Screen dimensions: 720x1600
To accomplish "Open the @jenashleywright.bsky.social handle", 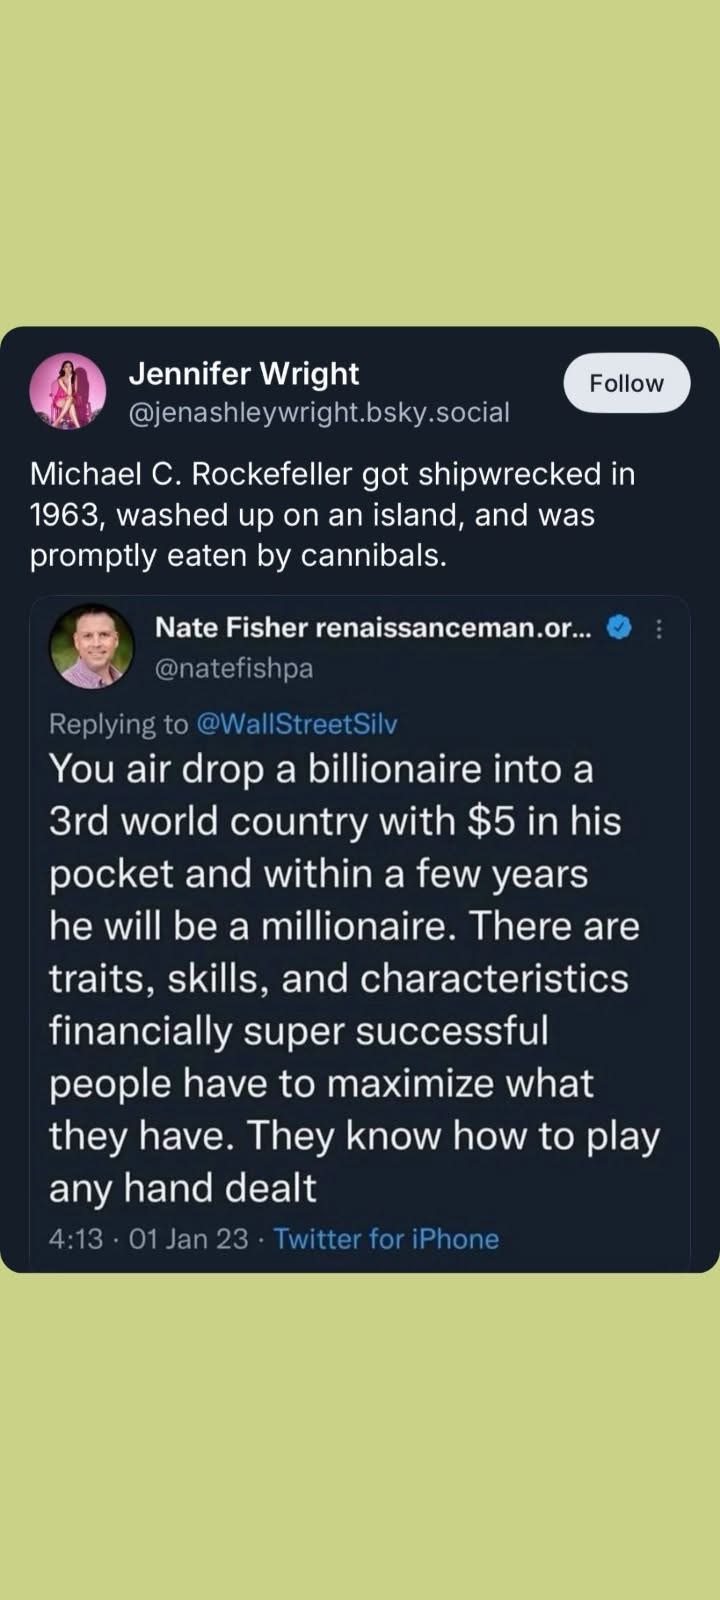I will click(x=319, y=412).
